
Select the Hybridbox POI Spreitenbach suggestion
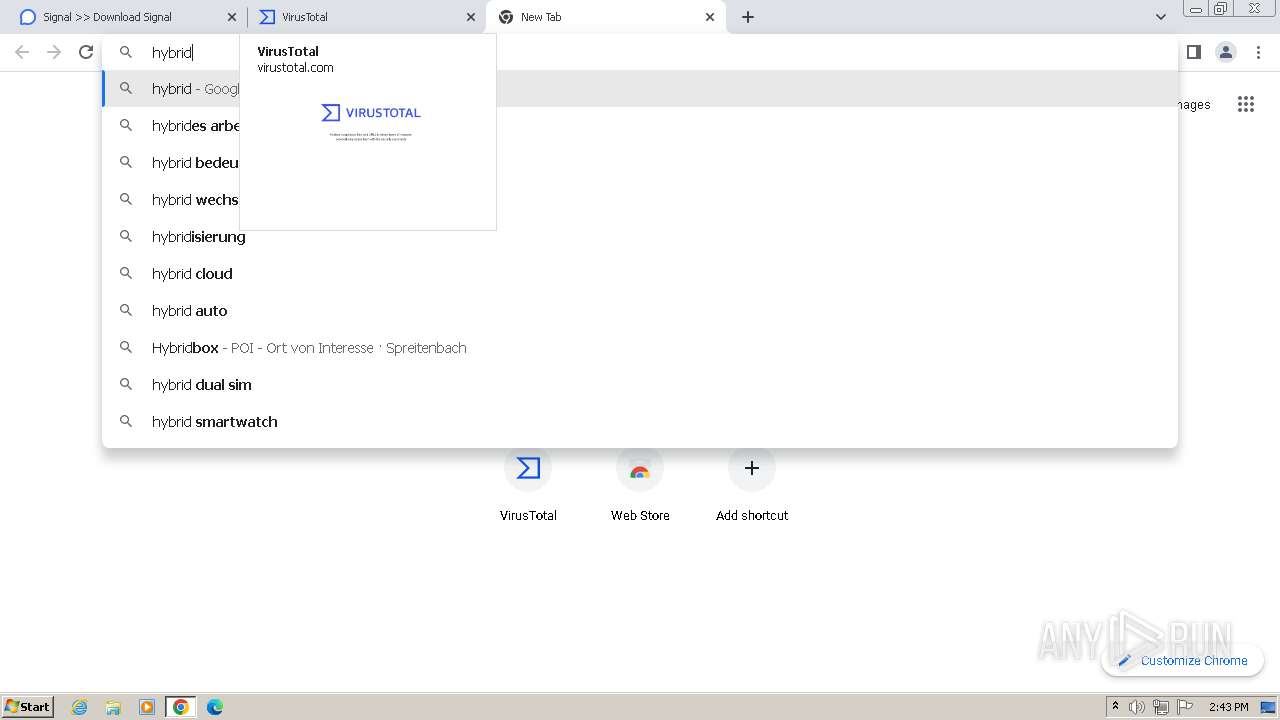tap(640, 348)
